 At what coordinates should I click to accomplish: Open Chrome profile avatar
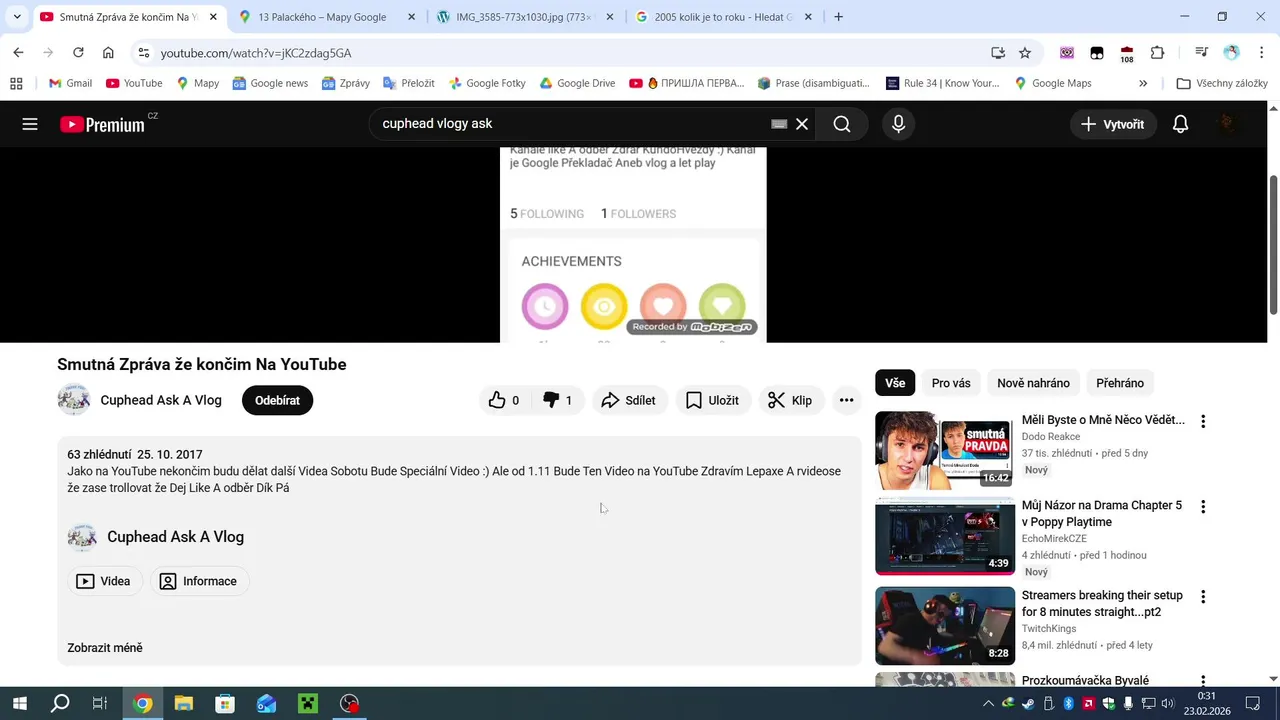pos(1231,53)
